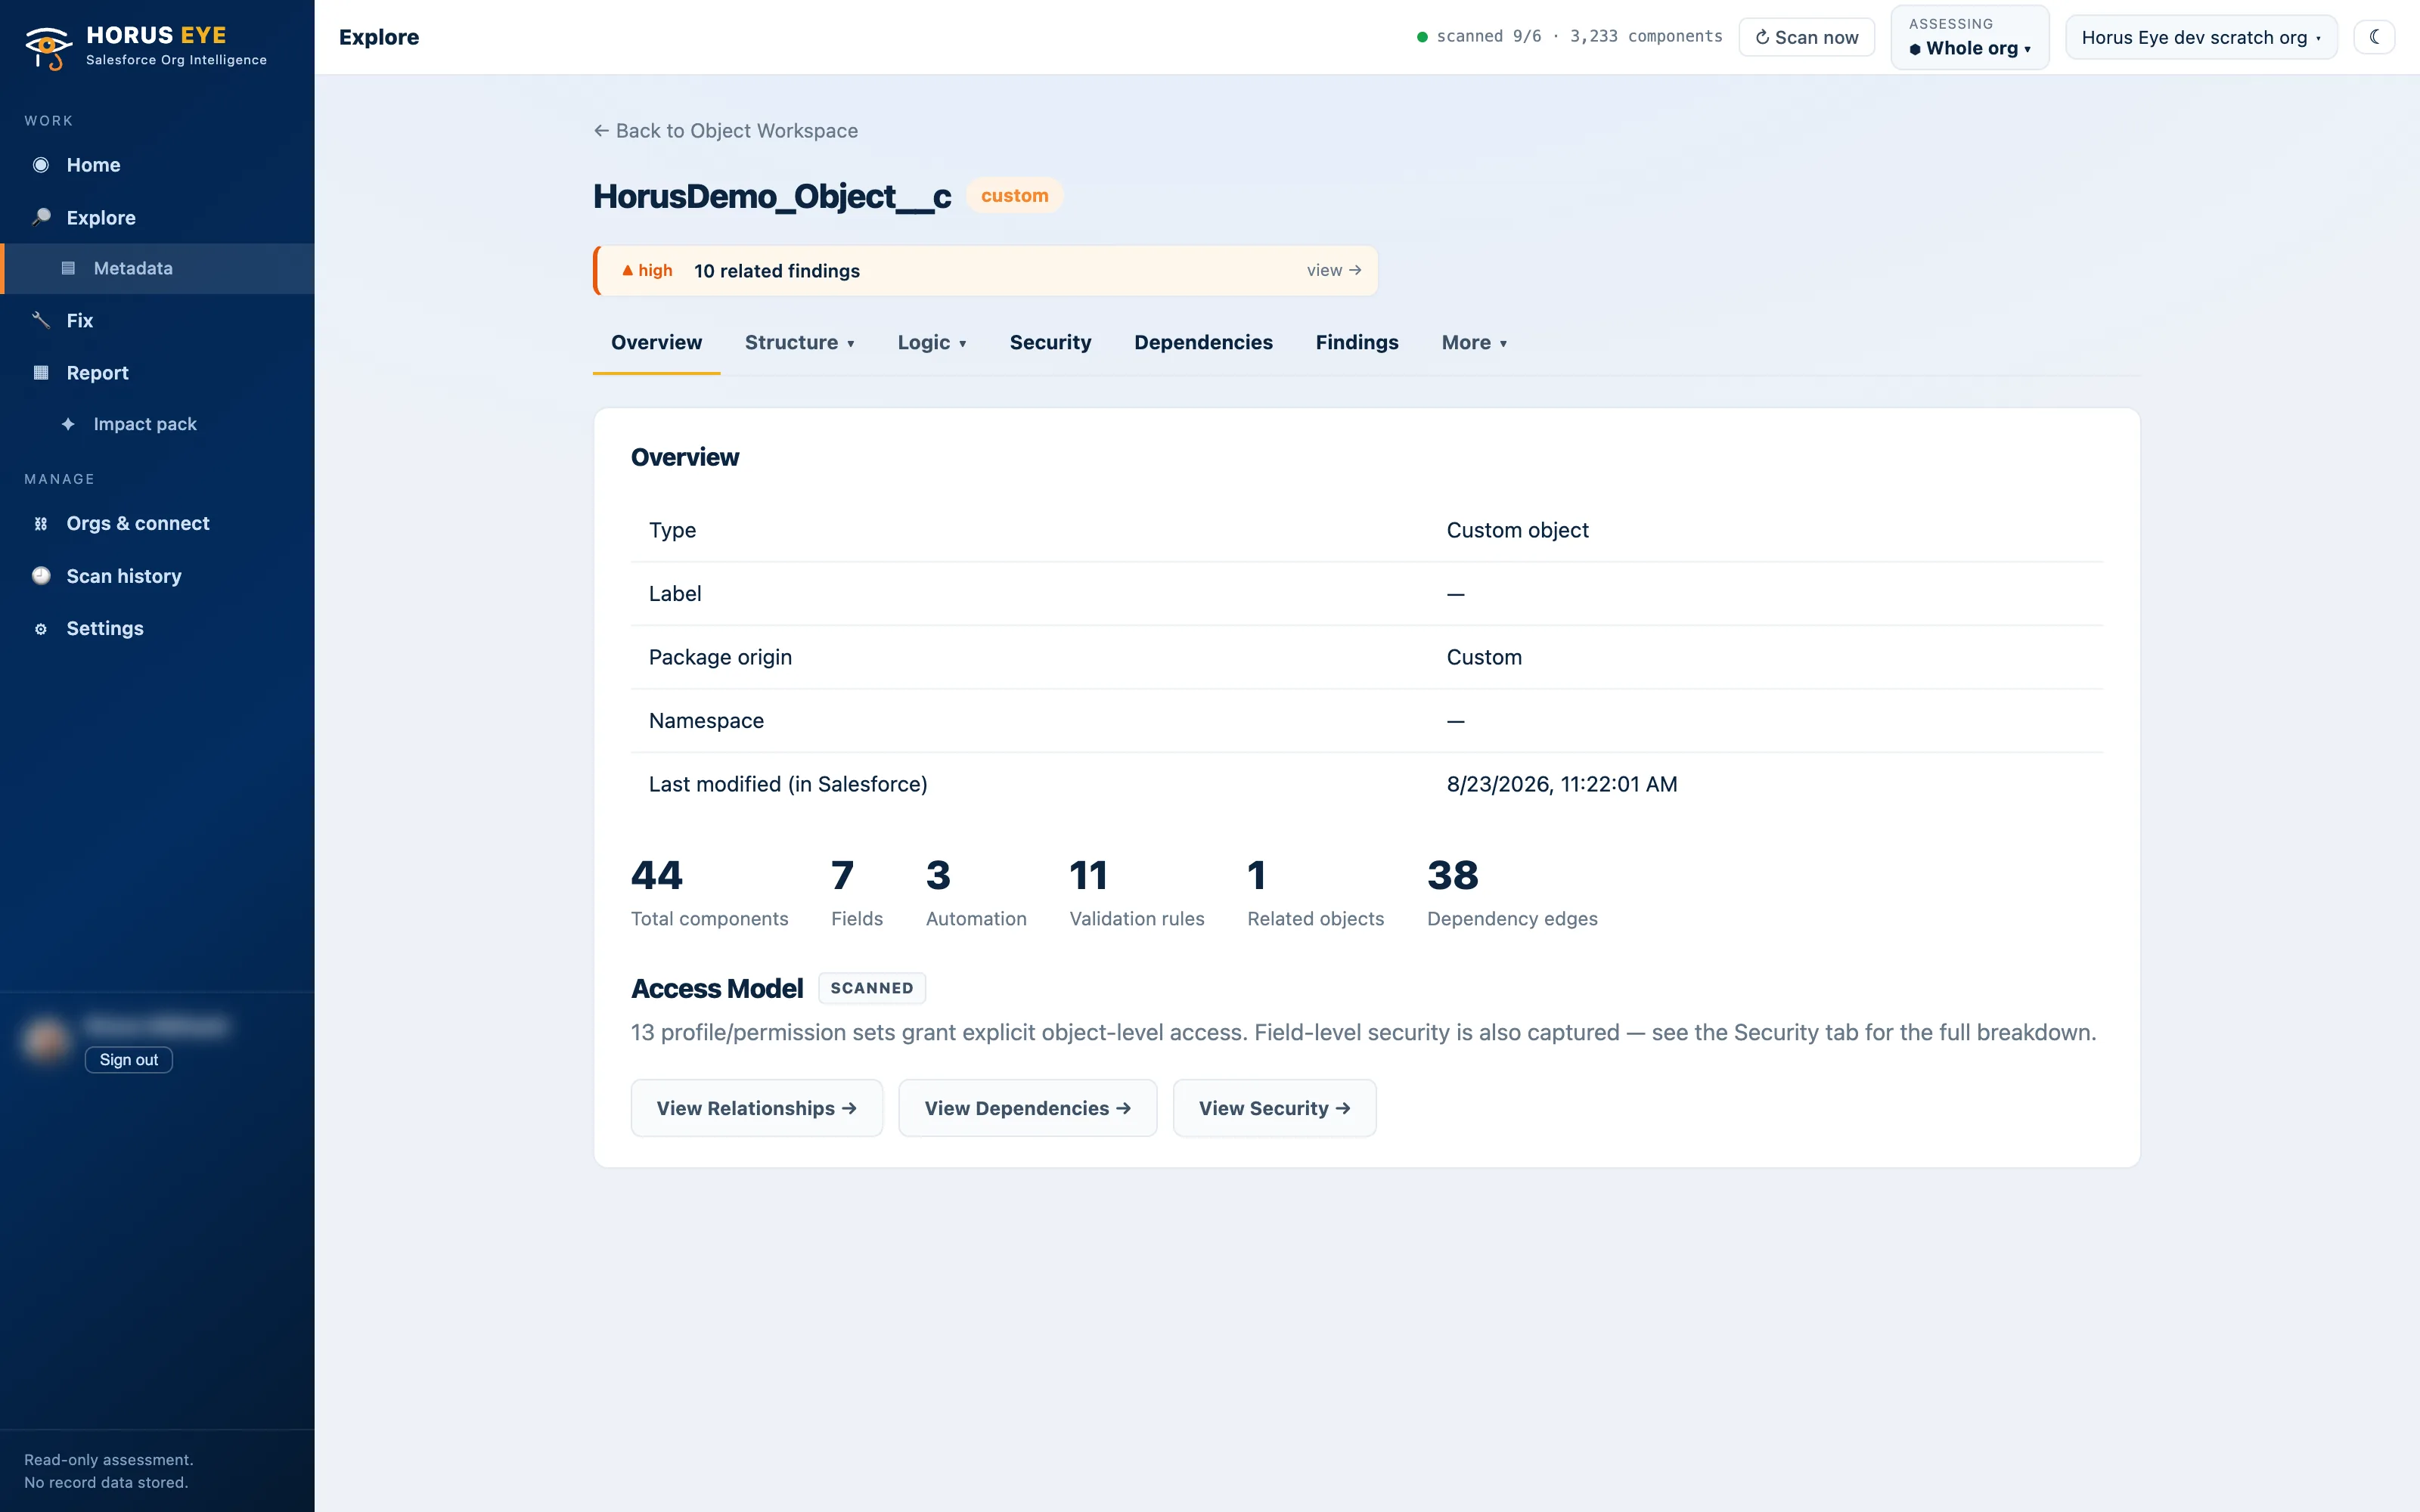The image size is (2420, 1512).
Task: Click the 7 Fields stat
Action: 857,892
